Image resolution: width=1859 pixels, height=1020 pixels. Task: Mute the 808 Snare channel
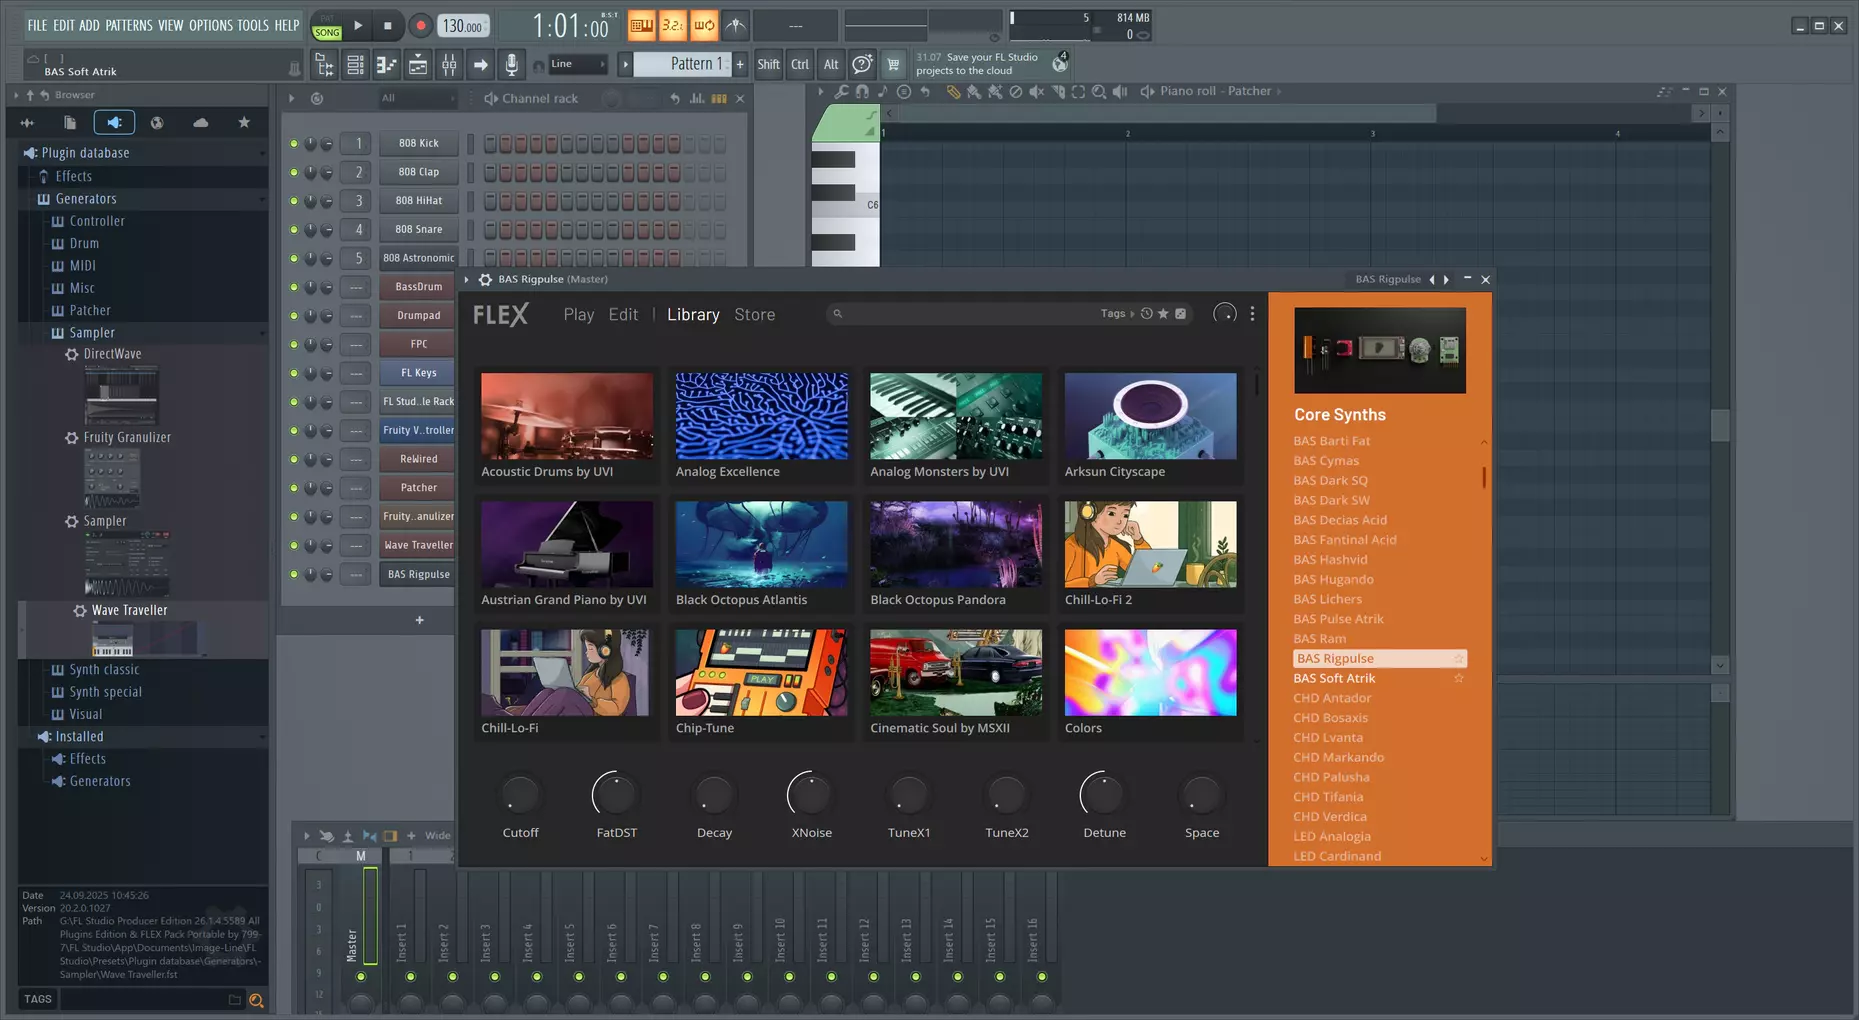click(293, 230)
